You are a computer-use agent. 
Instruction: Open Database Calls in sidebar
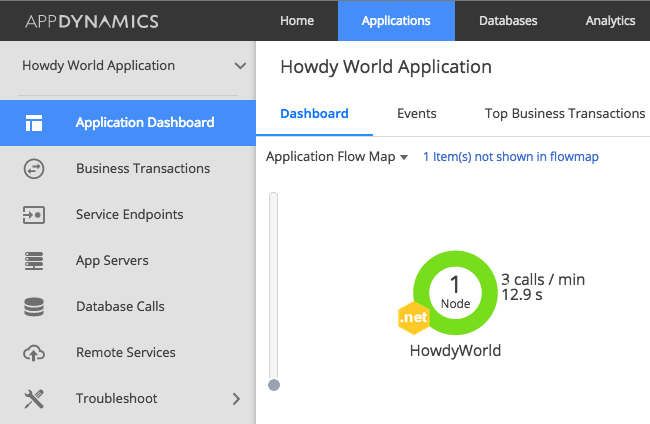(x=128, y=307)
